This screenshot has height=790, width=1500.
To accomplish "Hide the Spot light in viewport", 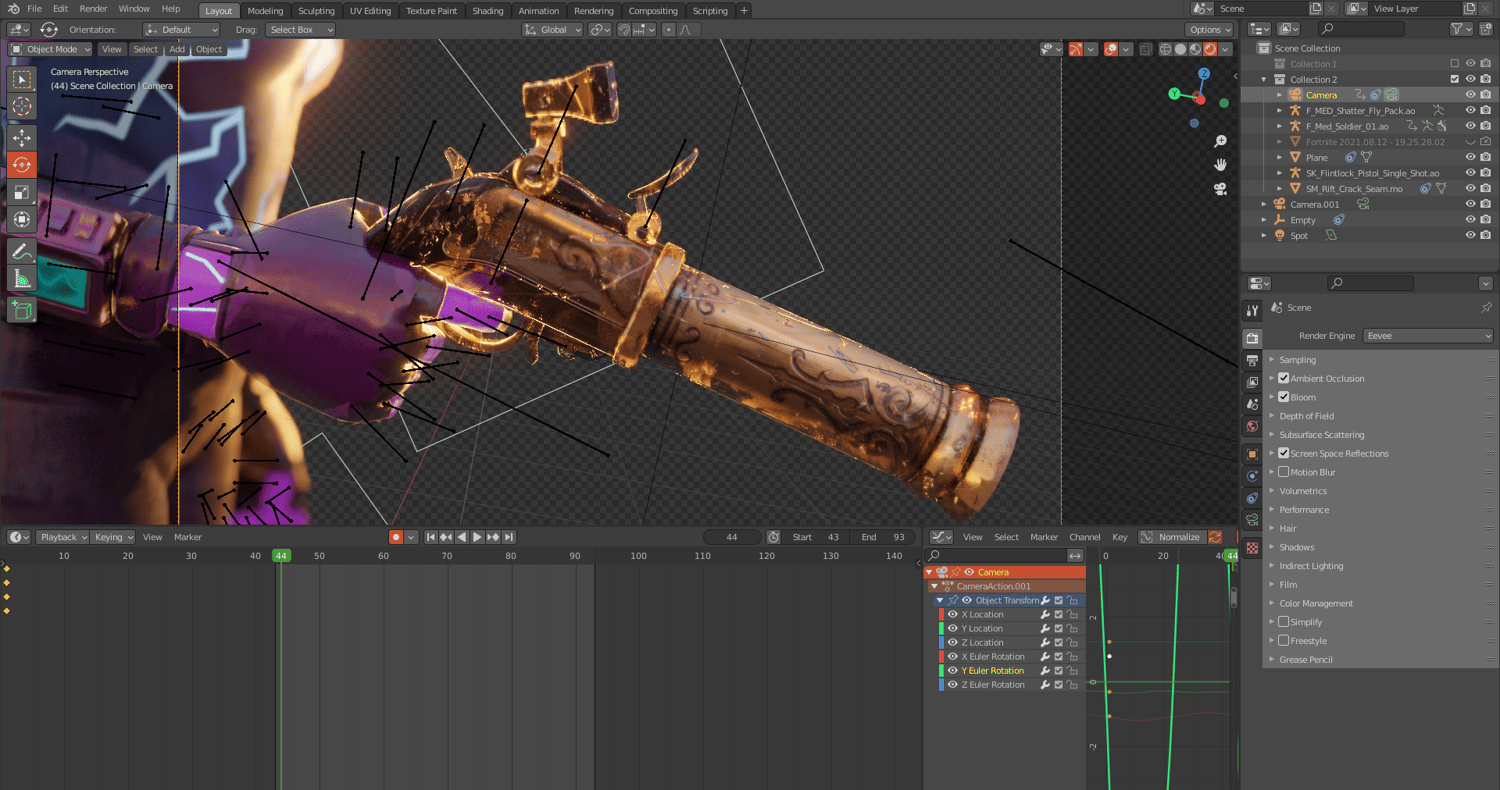I will 1470,235.
